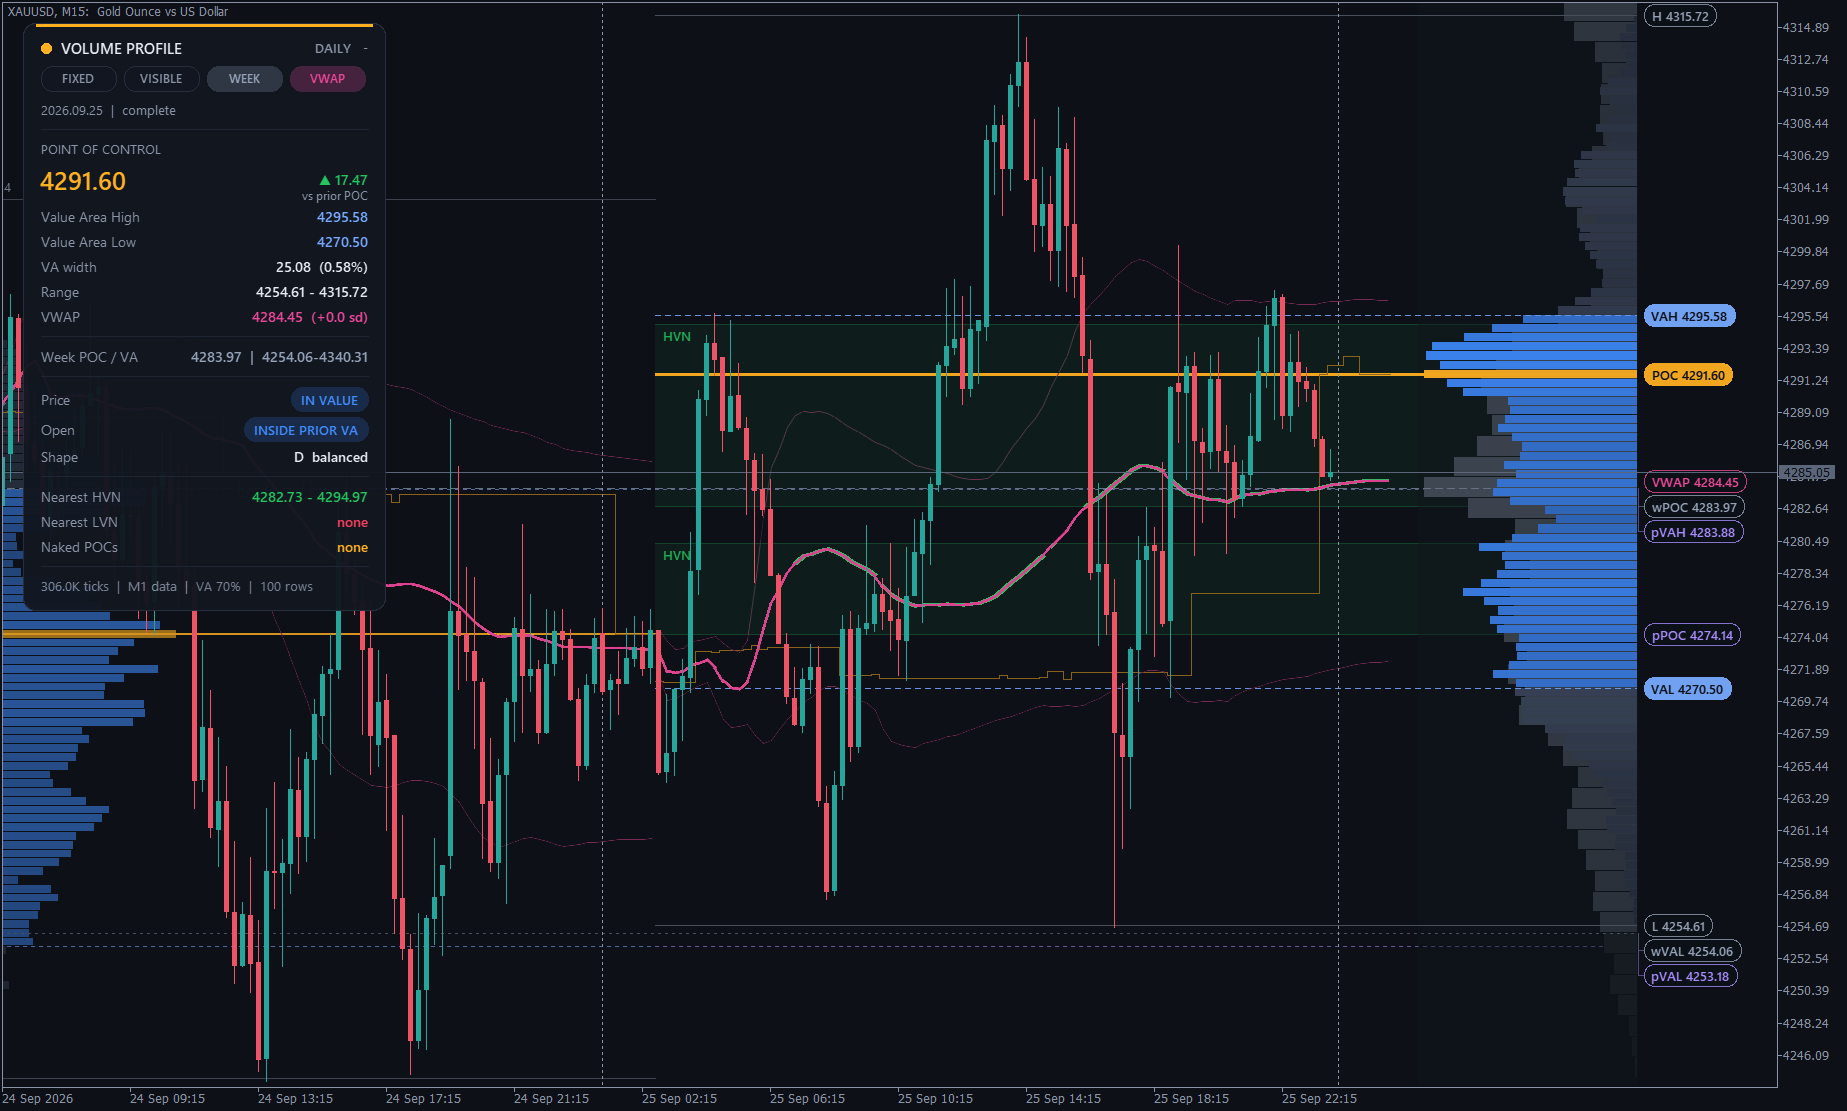Click the INSIDE PRIOR VA badge
This screenshot has width=1847, height=1111.
[306, 430]
